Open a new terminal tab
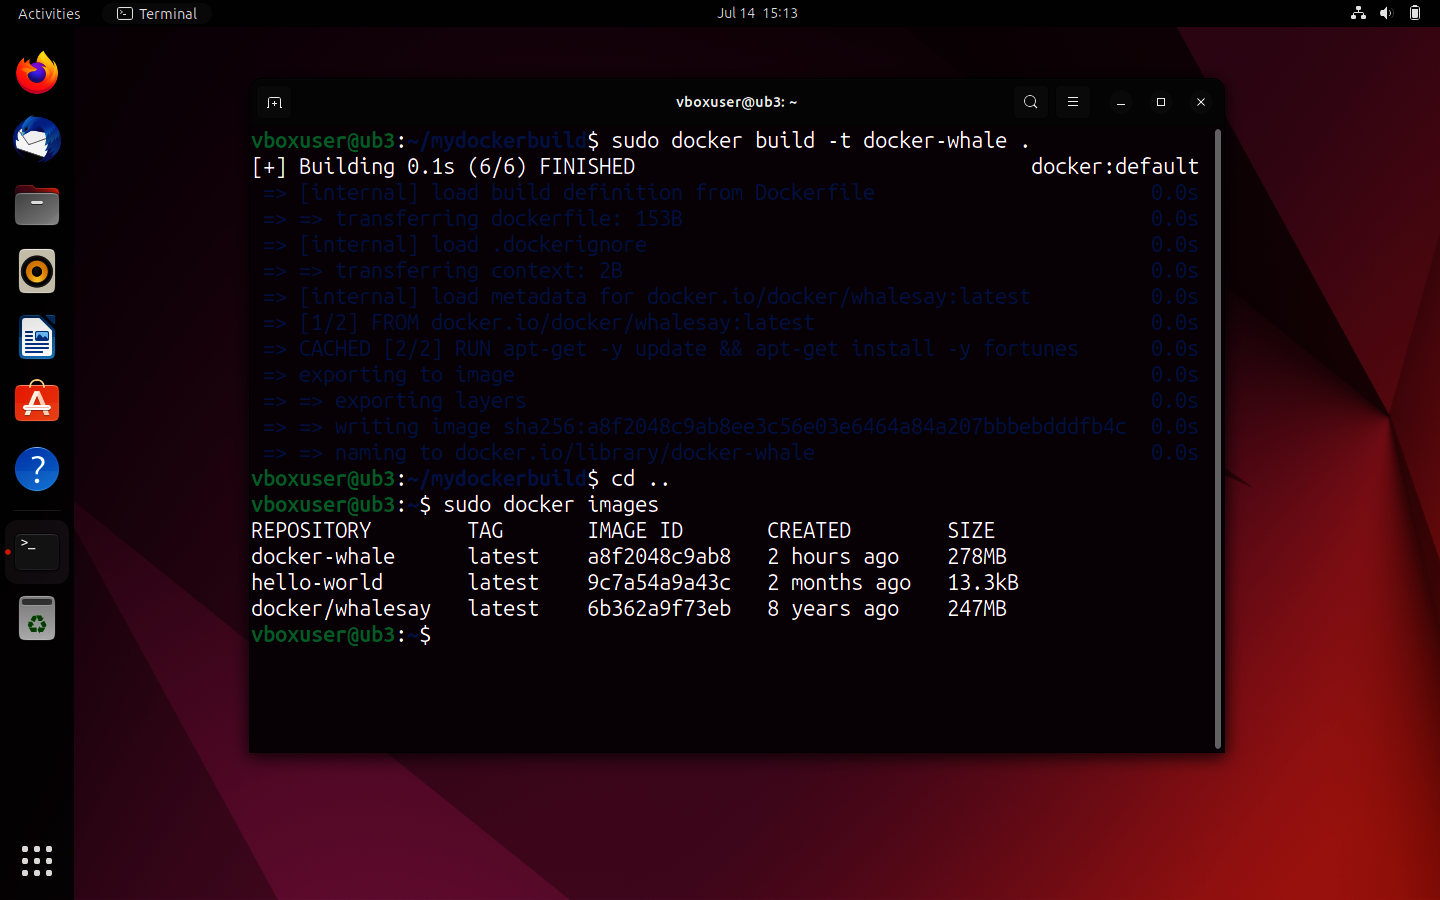 tap(275, 102)
